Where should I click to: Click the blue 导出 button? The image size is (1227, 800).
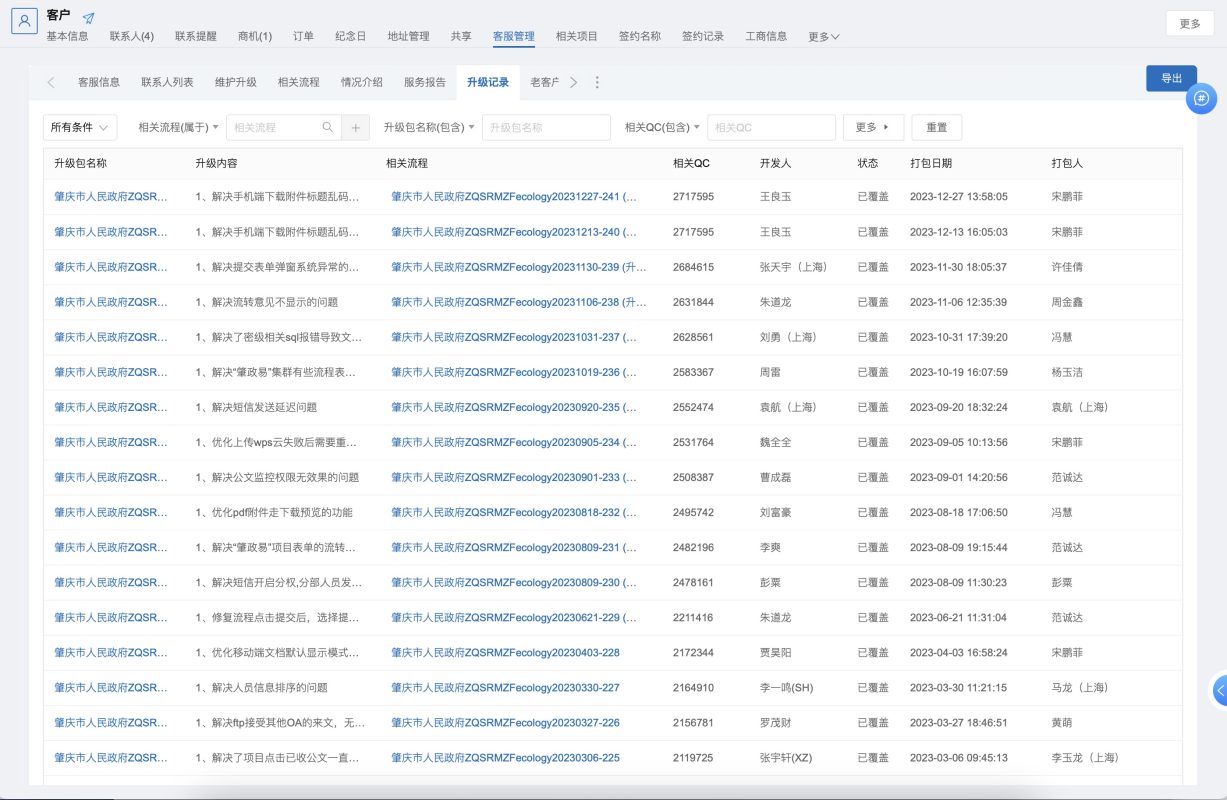point(1171,78)
